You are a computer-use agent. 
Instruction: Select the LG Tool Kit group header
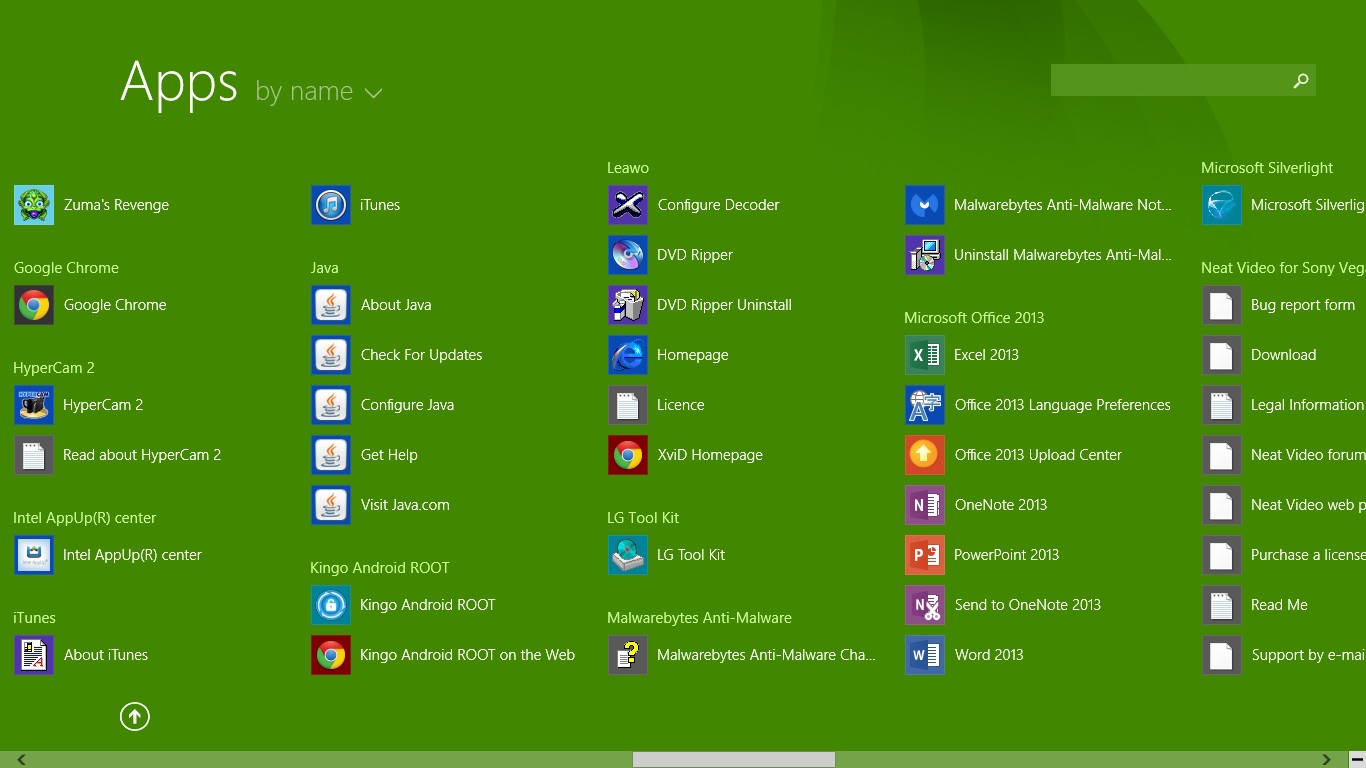pos(643,518)
